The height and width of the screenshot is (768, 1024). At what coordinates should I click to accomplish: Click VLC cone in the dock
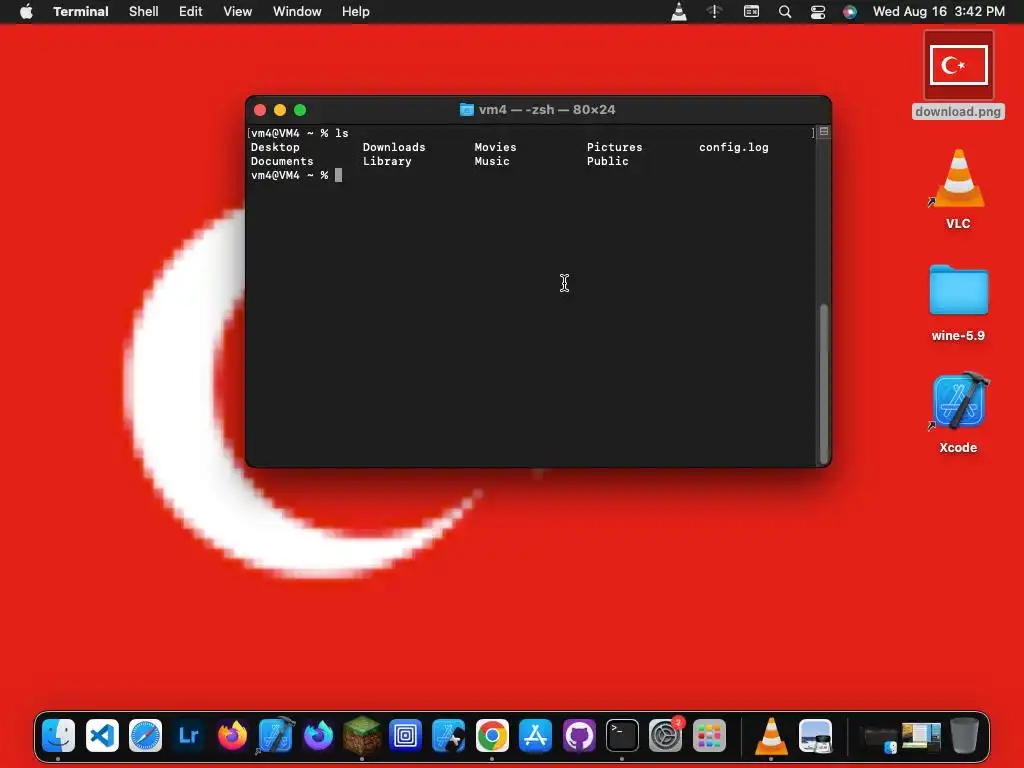[x=771, y=736]
